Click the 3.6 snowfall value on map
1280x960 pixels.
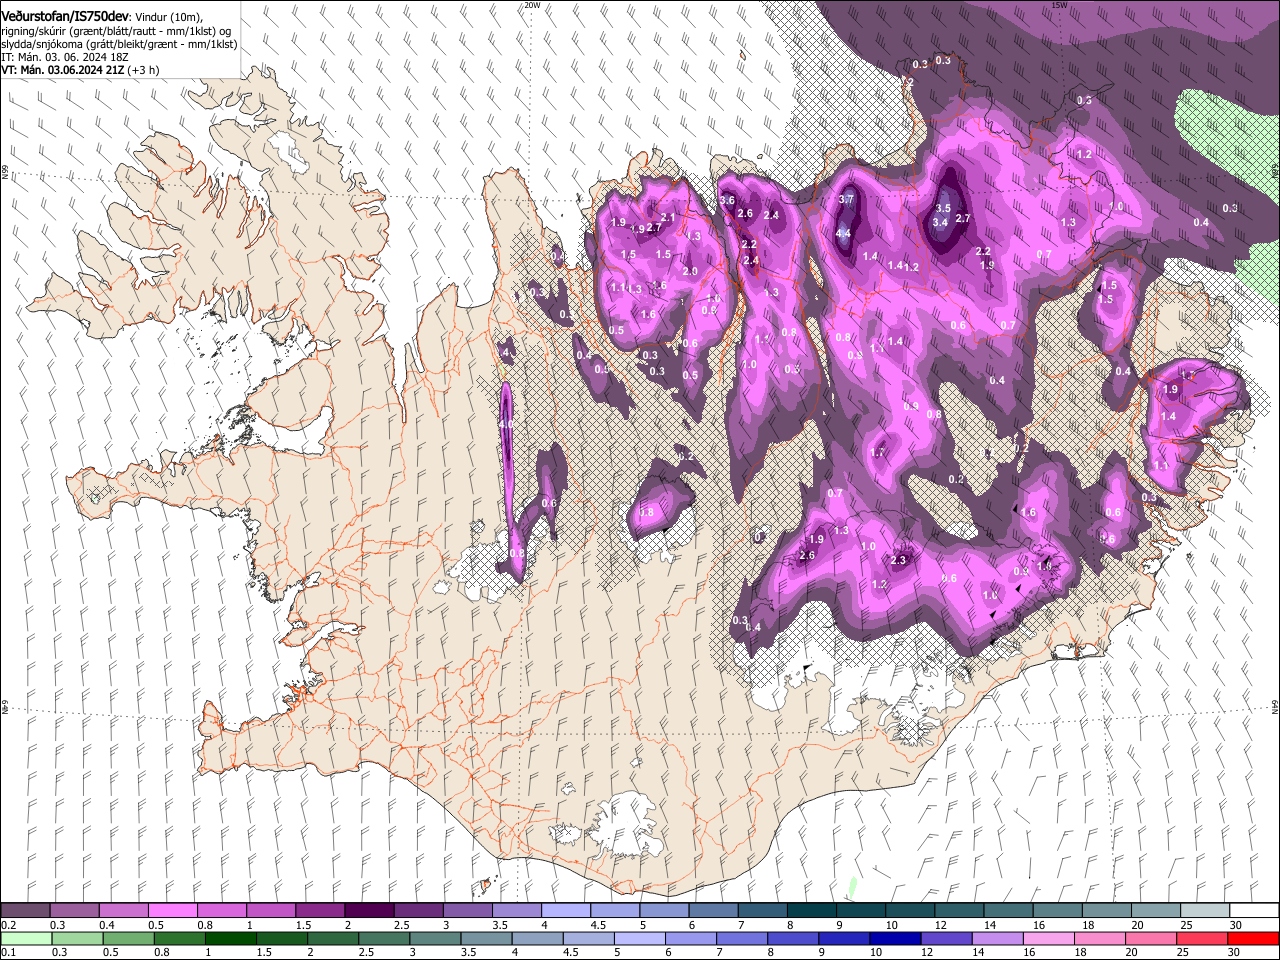coord(727,200)
